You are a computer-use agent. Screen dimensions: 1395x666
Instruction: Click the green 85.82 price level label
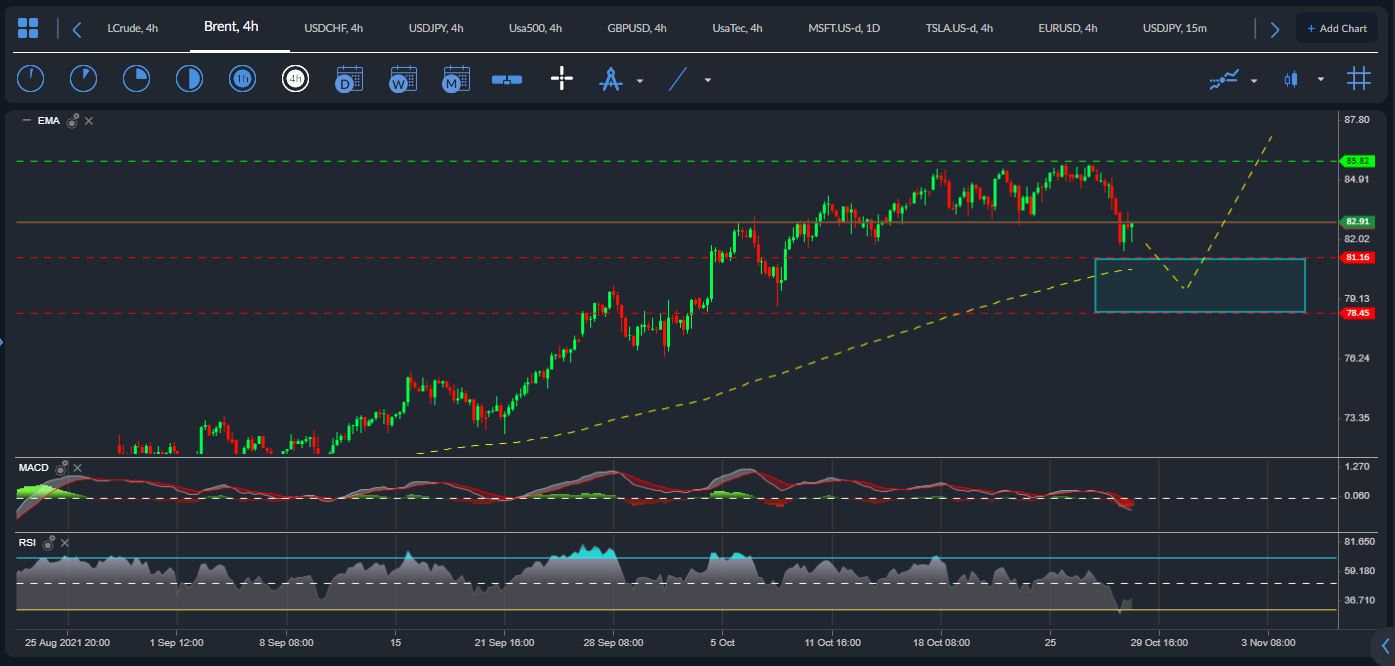point(1358,161)
